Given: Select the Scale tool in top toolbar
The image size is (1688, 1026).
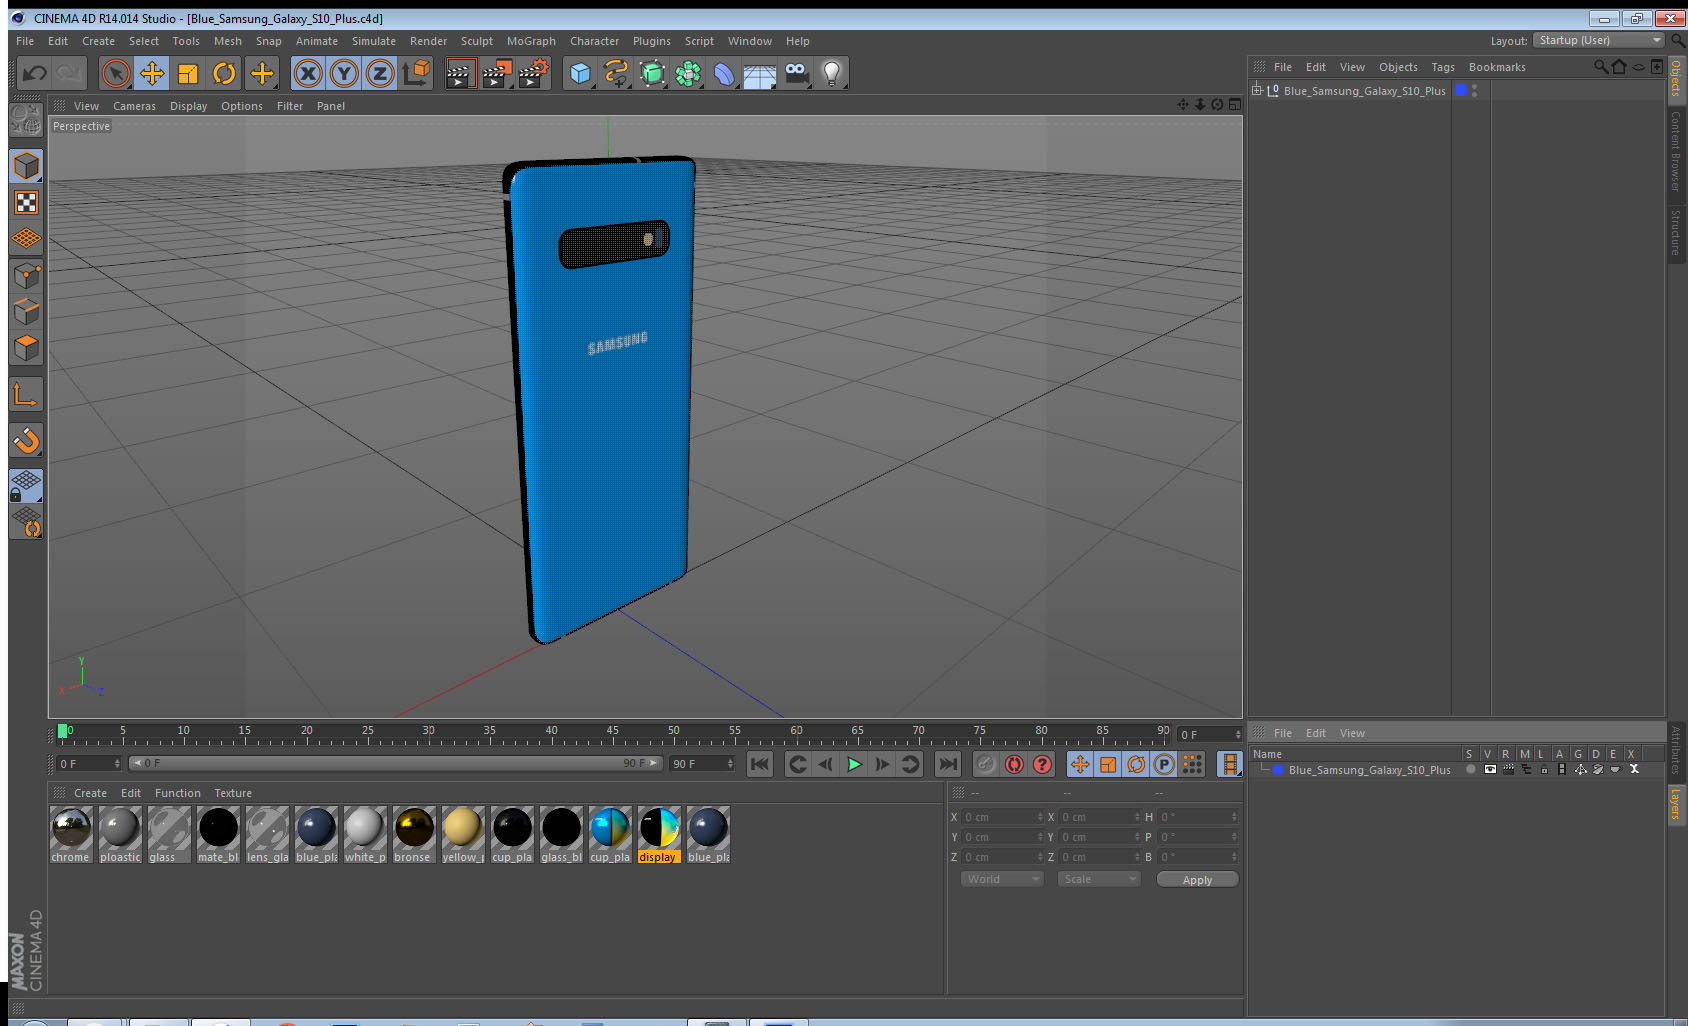Looking at the screenshot, I should (x=188, y=73).
